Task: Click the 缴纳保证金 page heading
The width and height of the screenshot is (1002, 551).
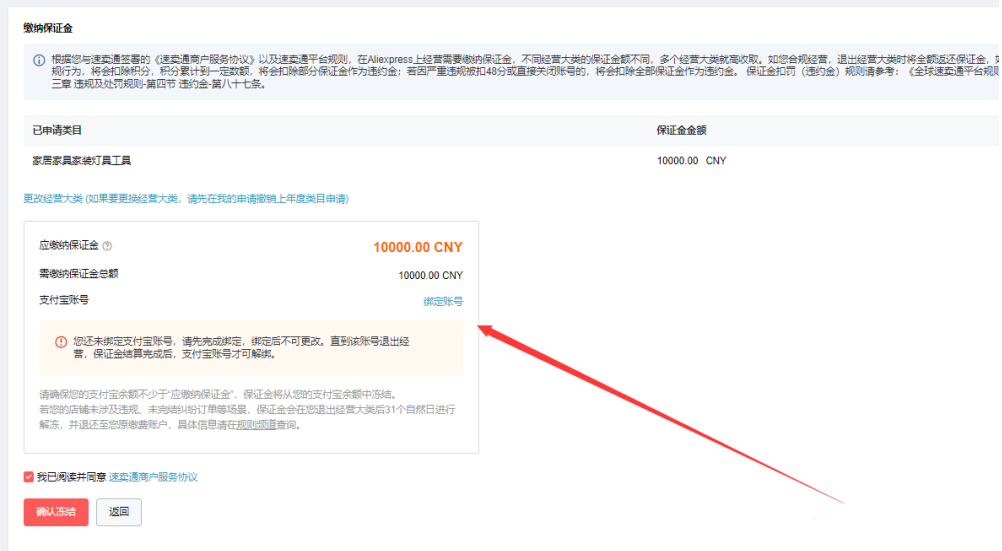Action: [48, 28]
